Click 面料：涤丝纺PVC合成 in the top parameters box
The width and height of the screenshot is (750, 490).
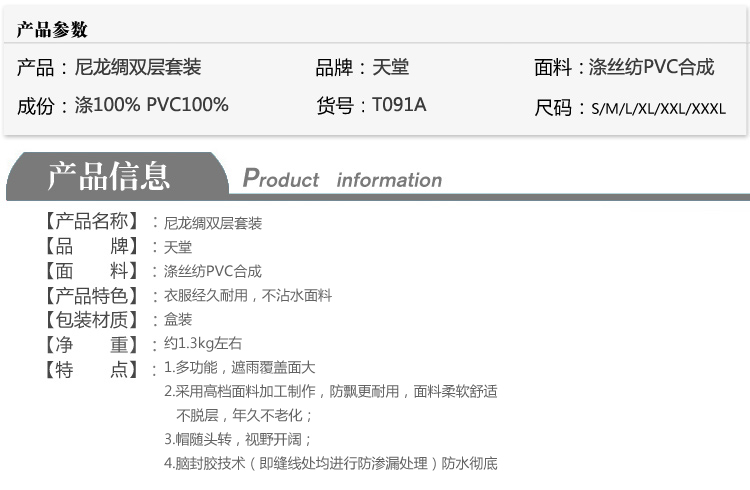coord(624,68)
